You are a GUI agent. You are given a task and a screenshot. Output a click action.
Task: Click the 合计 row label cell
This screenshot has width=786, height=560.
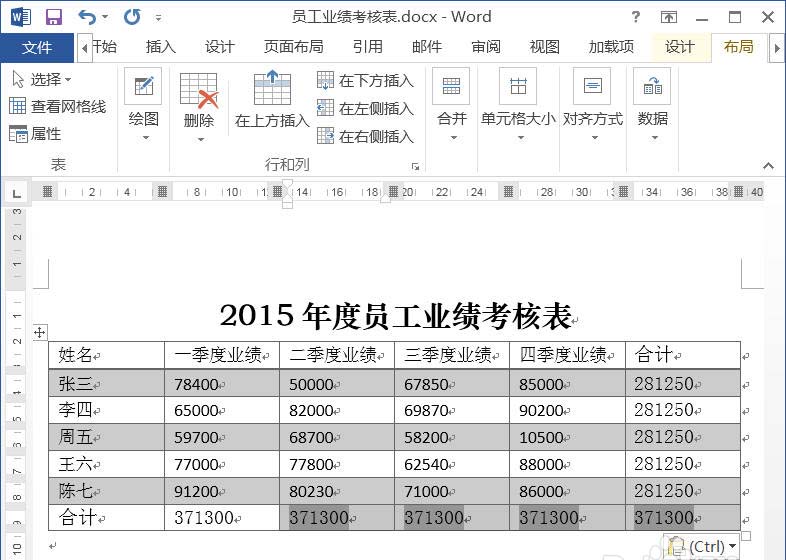click(x=106, y=517)
